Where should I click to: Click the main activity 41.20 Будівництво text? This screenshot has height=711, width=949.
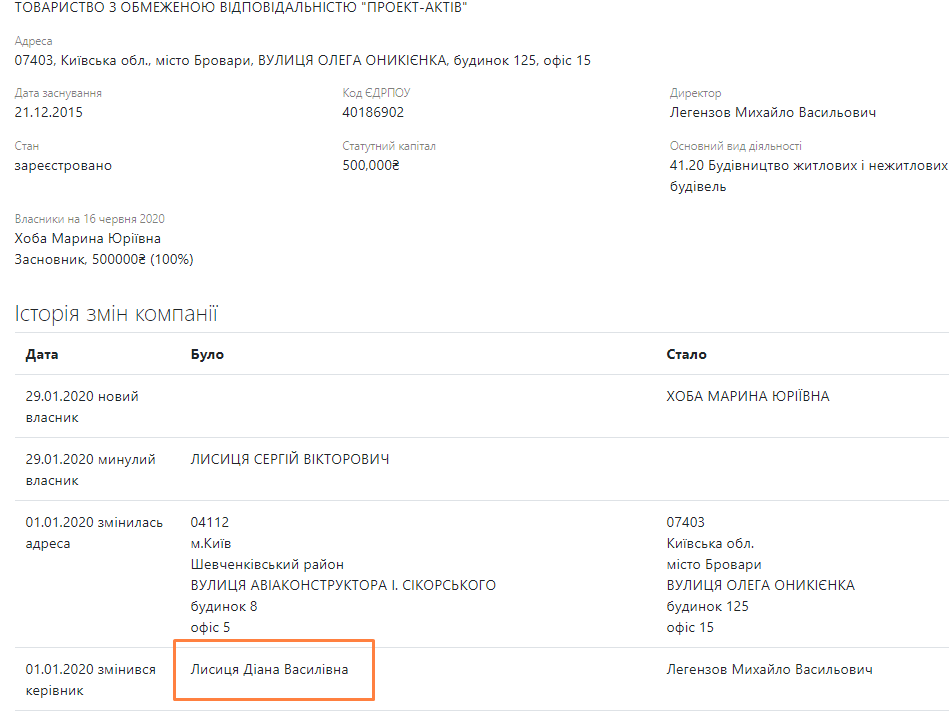[x=808, y=165]
